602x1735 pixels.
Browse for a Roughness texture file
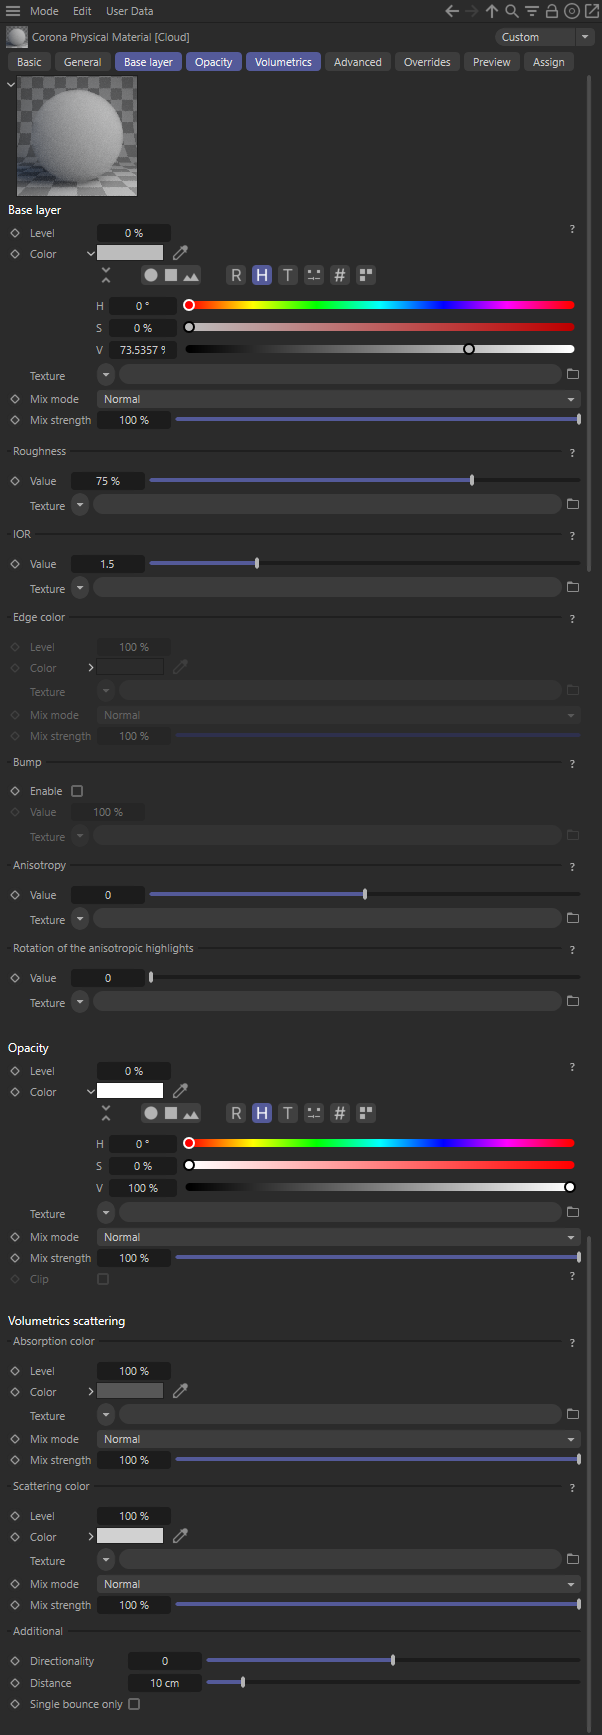click(573, 505)
